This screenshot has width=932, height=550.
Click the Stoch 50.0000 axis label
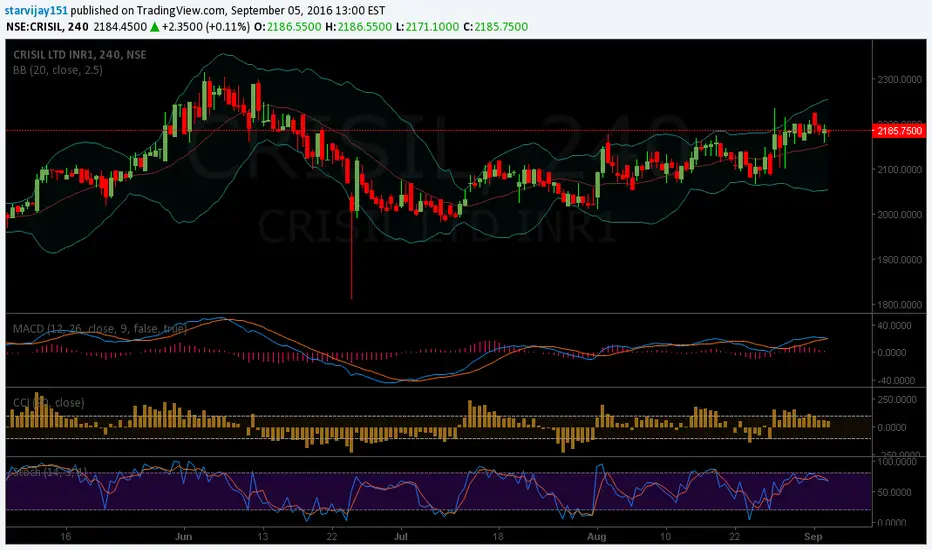tap(895, 492)
